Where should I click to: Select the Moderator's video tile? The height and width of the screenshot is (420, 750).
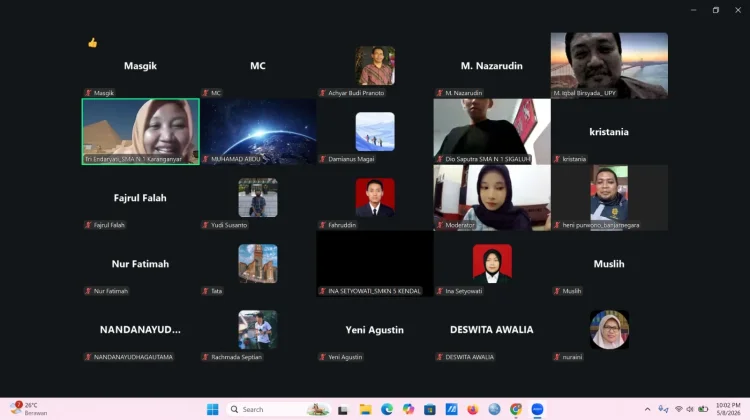tap(492, 198)
